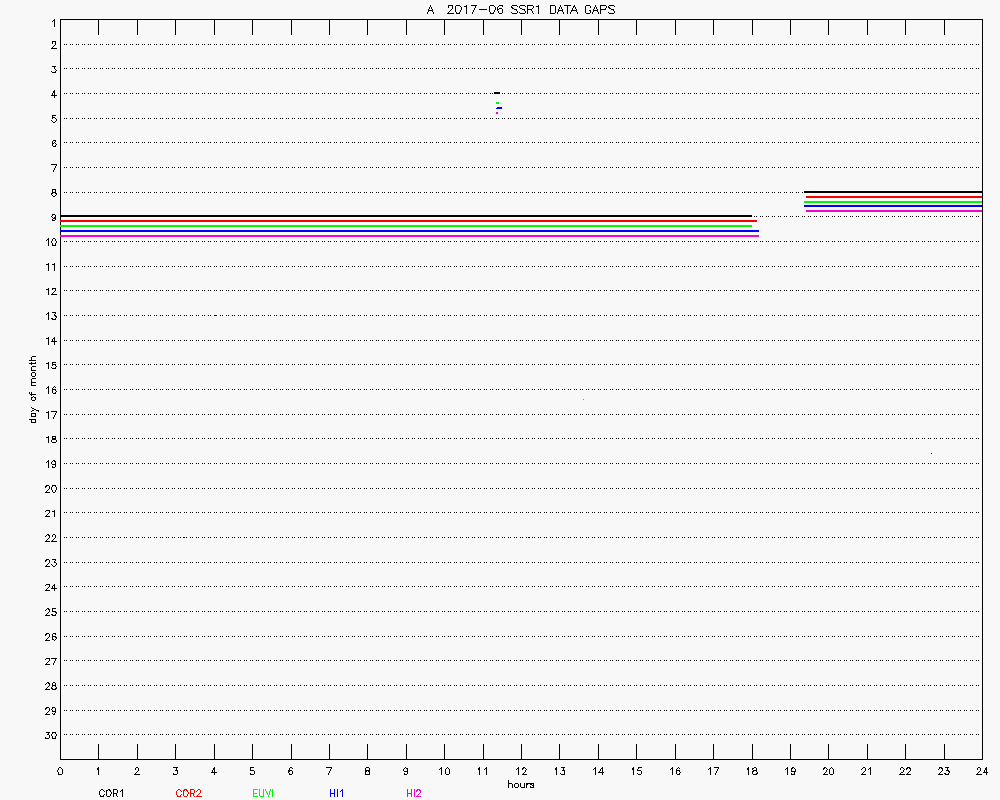Click day 30 on the y-axis
Image resolution: width=1000 pixels, height=800 pixels.
51,735
